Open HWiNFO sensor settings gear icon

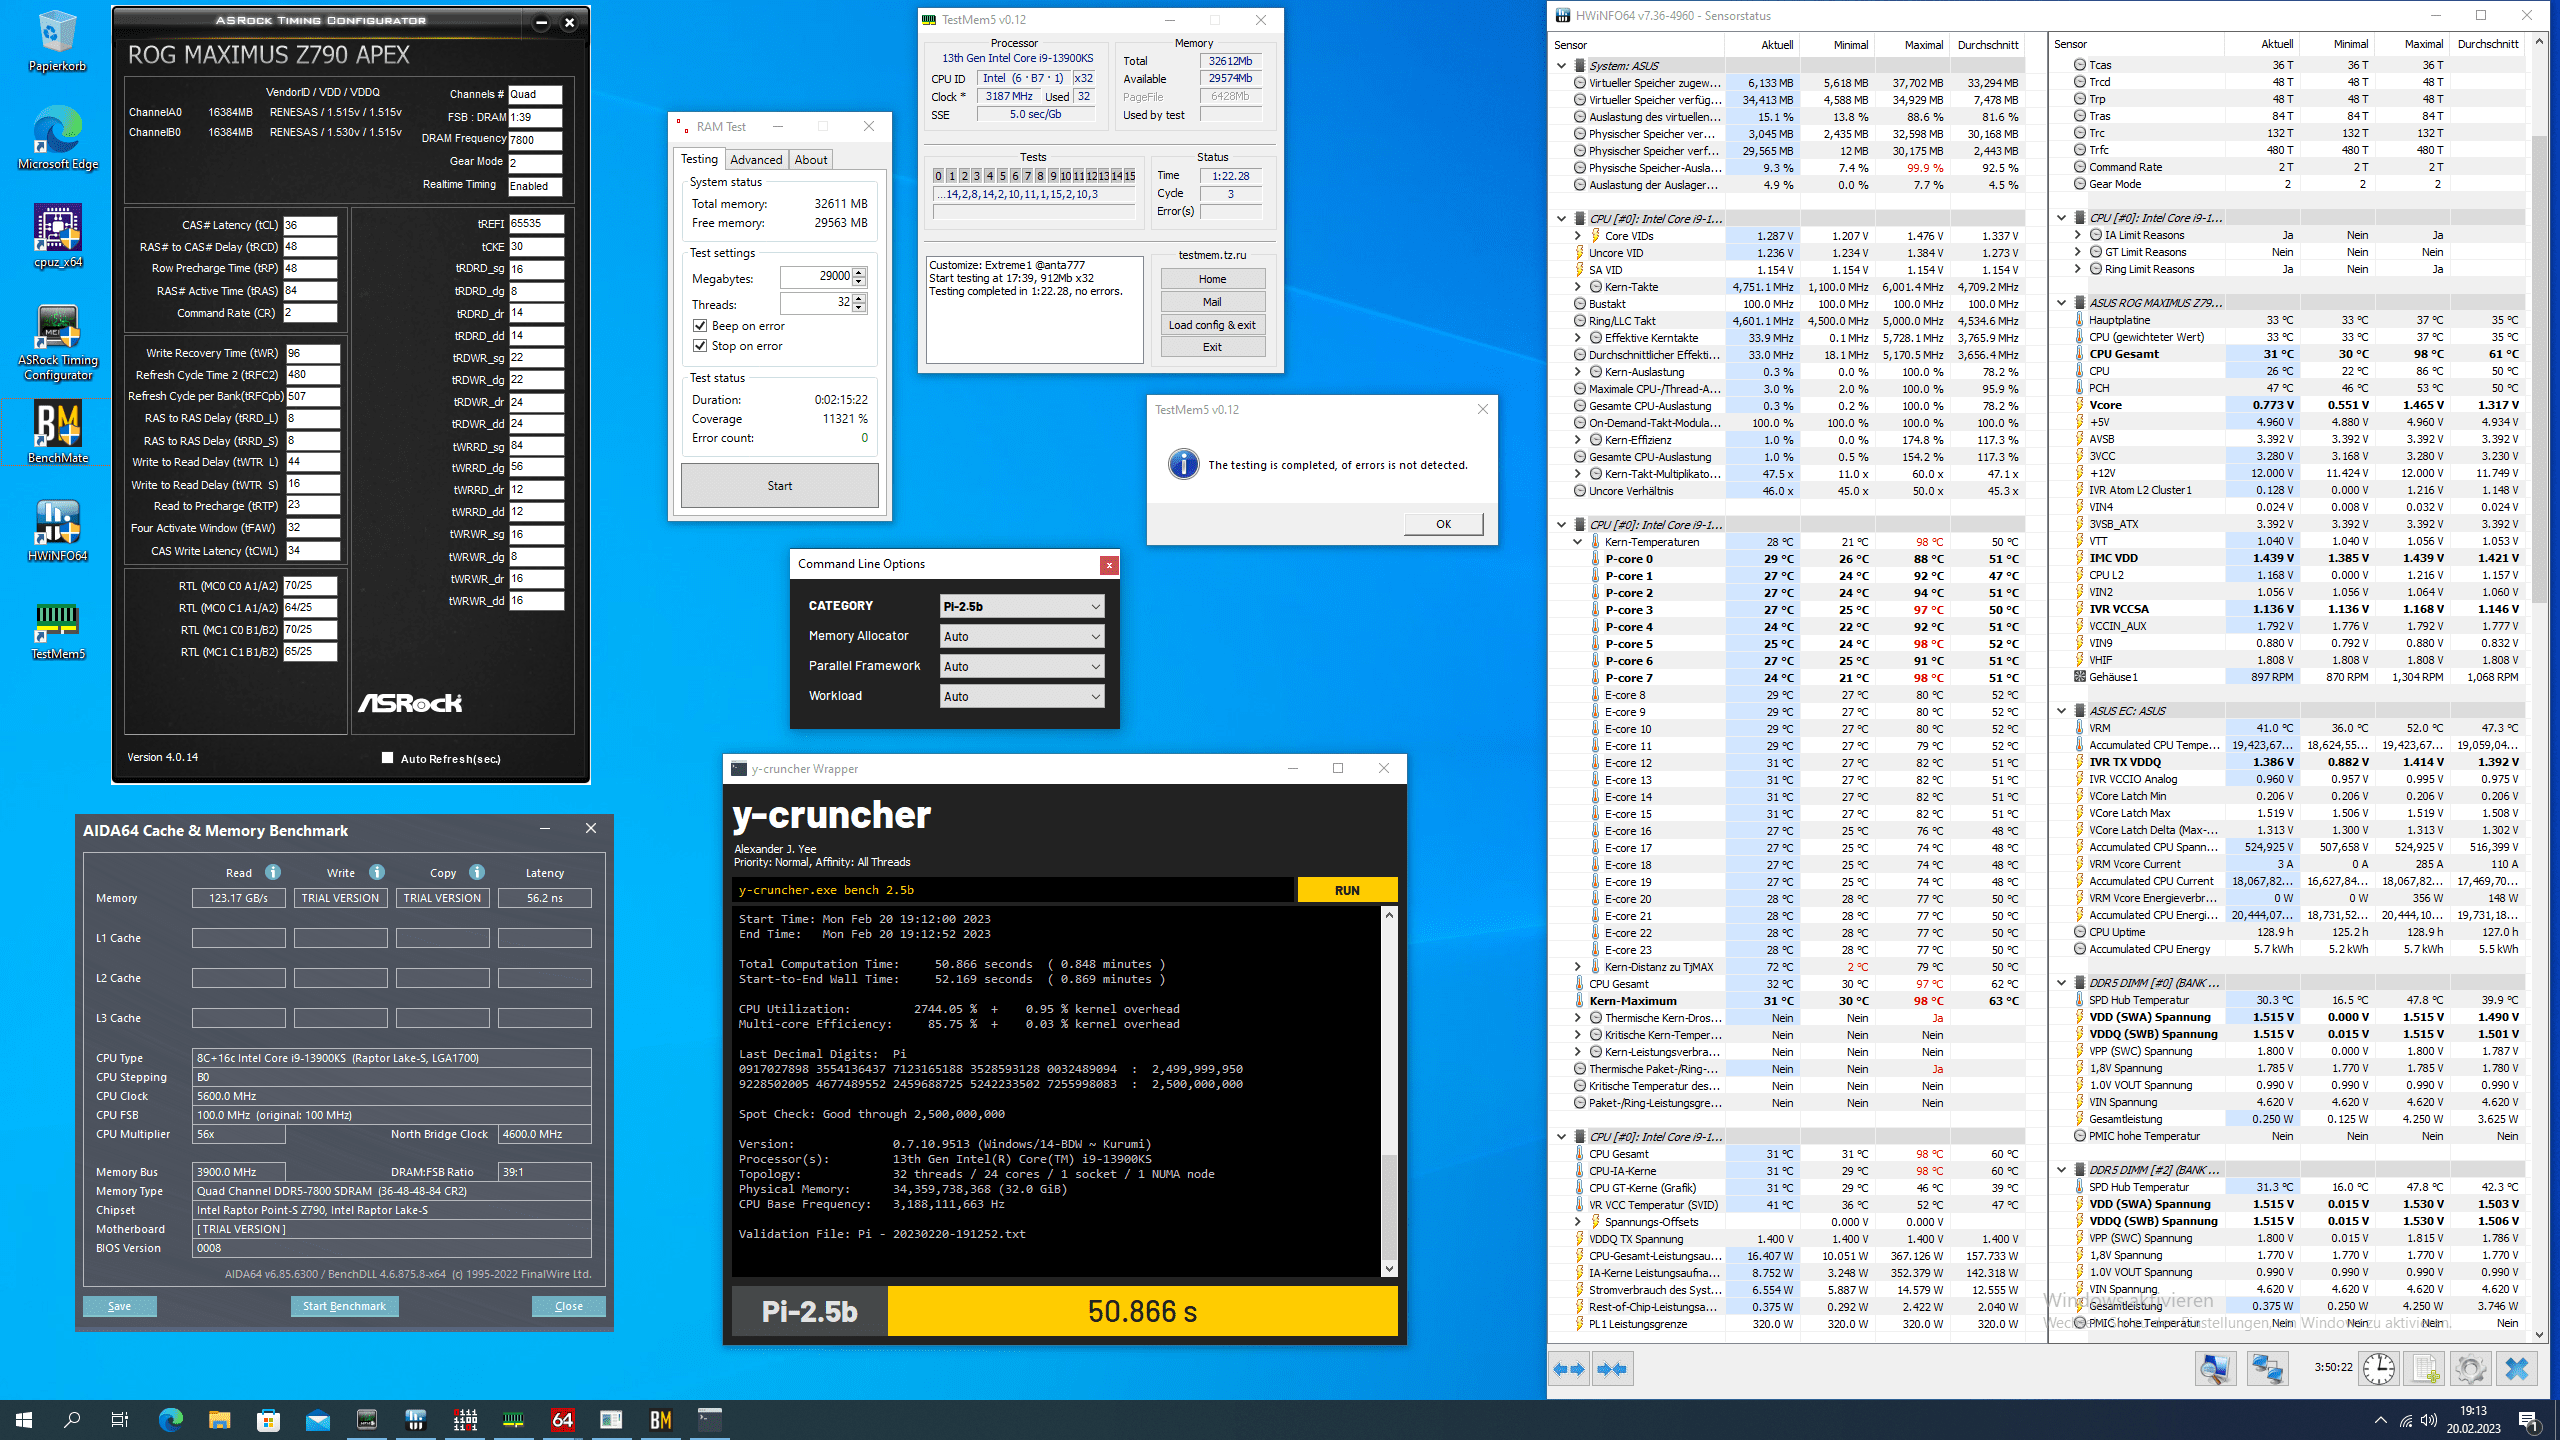[x=2470, y=1369]
